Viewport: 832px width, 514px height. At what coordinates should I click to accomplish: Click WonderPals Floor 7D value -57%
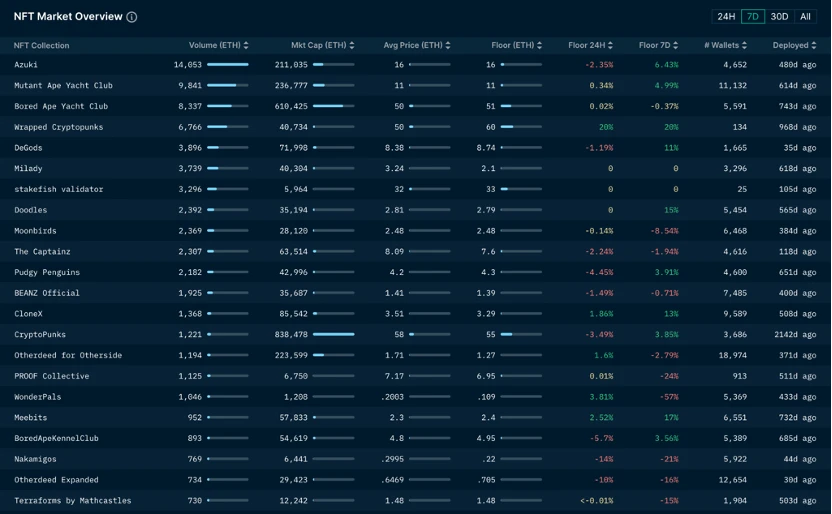point(669,397)
